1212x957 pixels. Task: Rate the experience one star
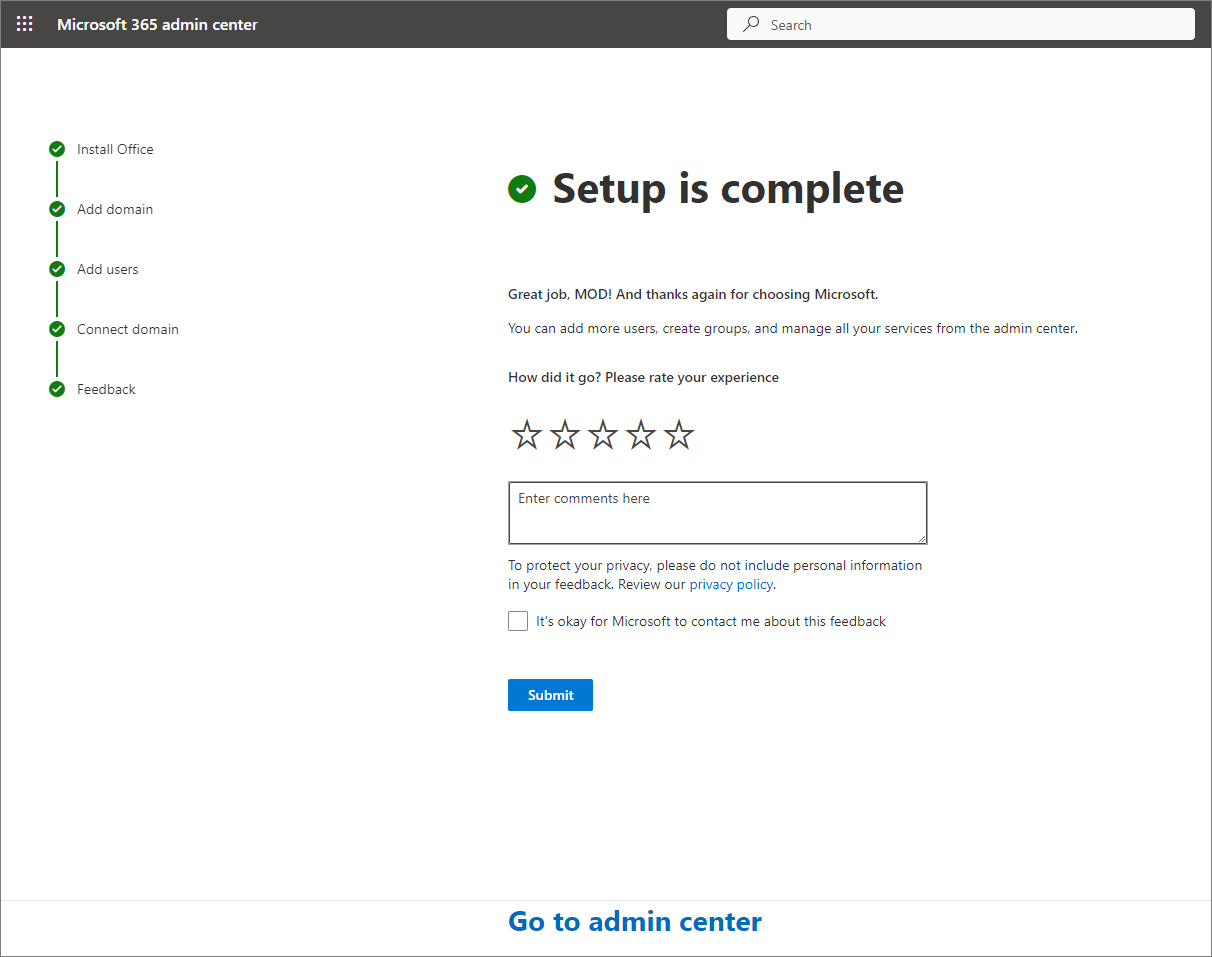527,434
